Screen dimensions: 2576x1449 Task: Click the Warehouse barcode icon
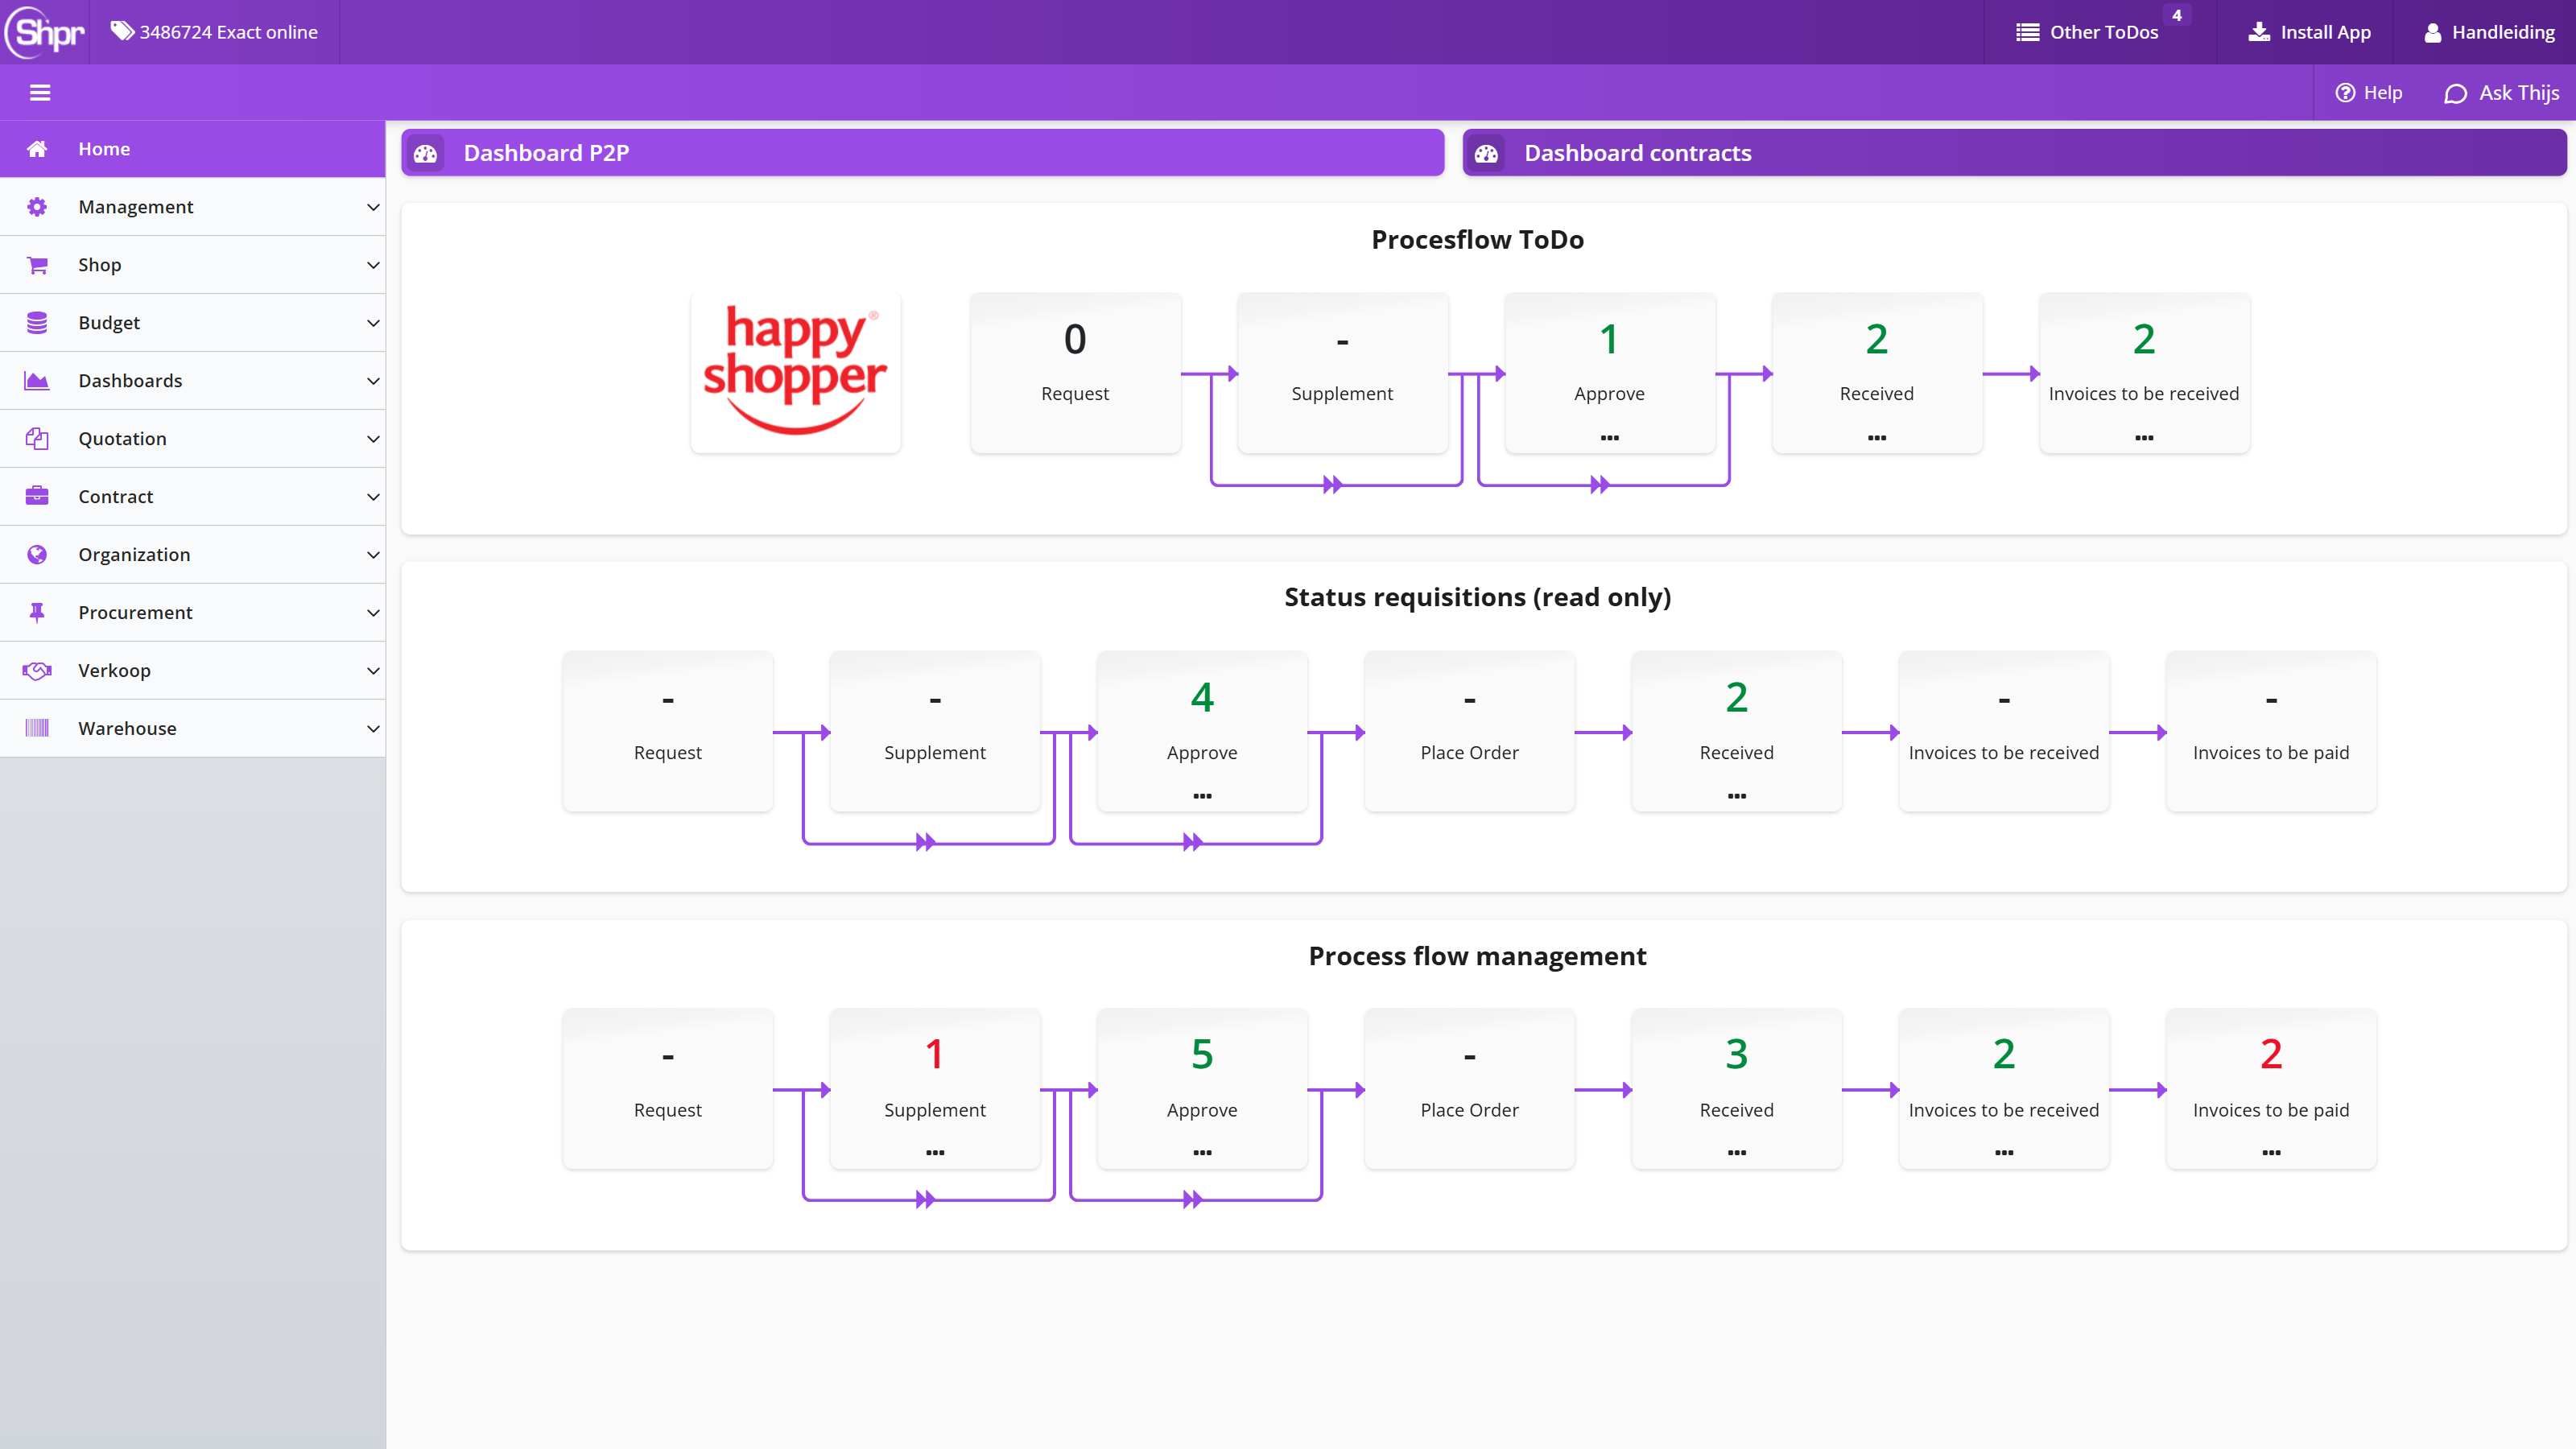pos(37,729)
